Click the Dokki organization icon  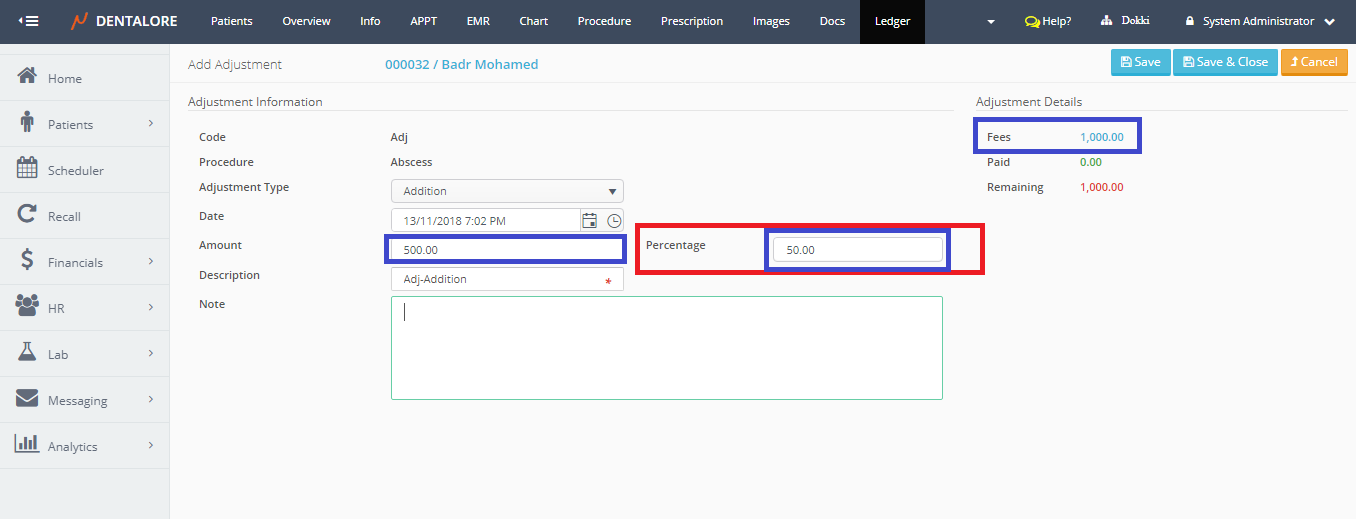[1107, 21]
